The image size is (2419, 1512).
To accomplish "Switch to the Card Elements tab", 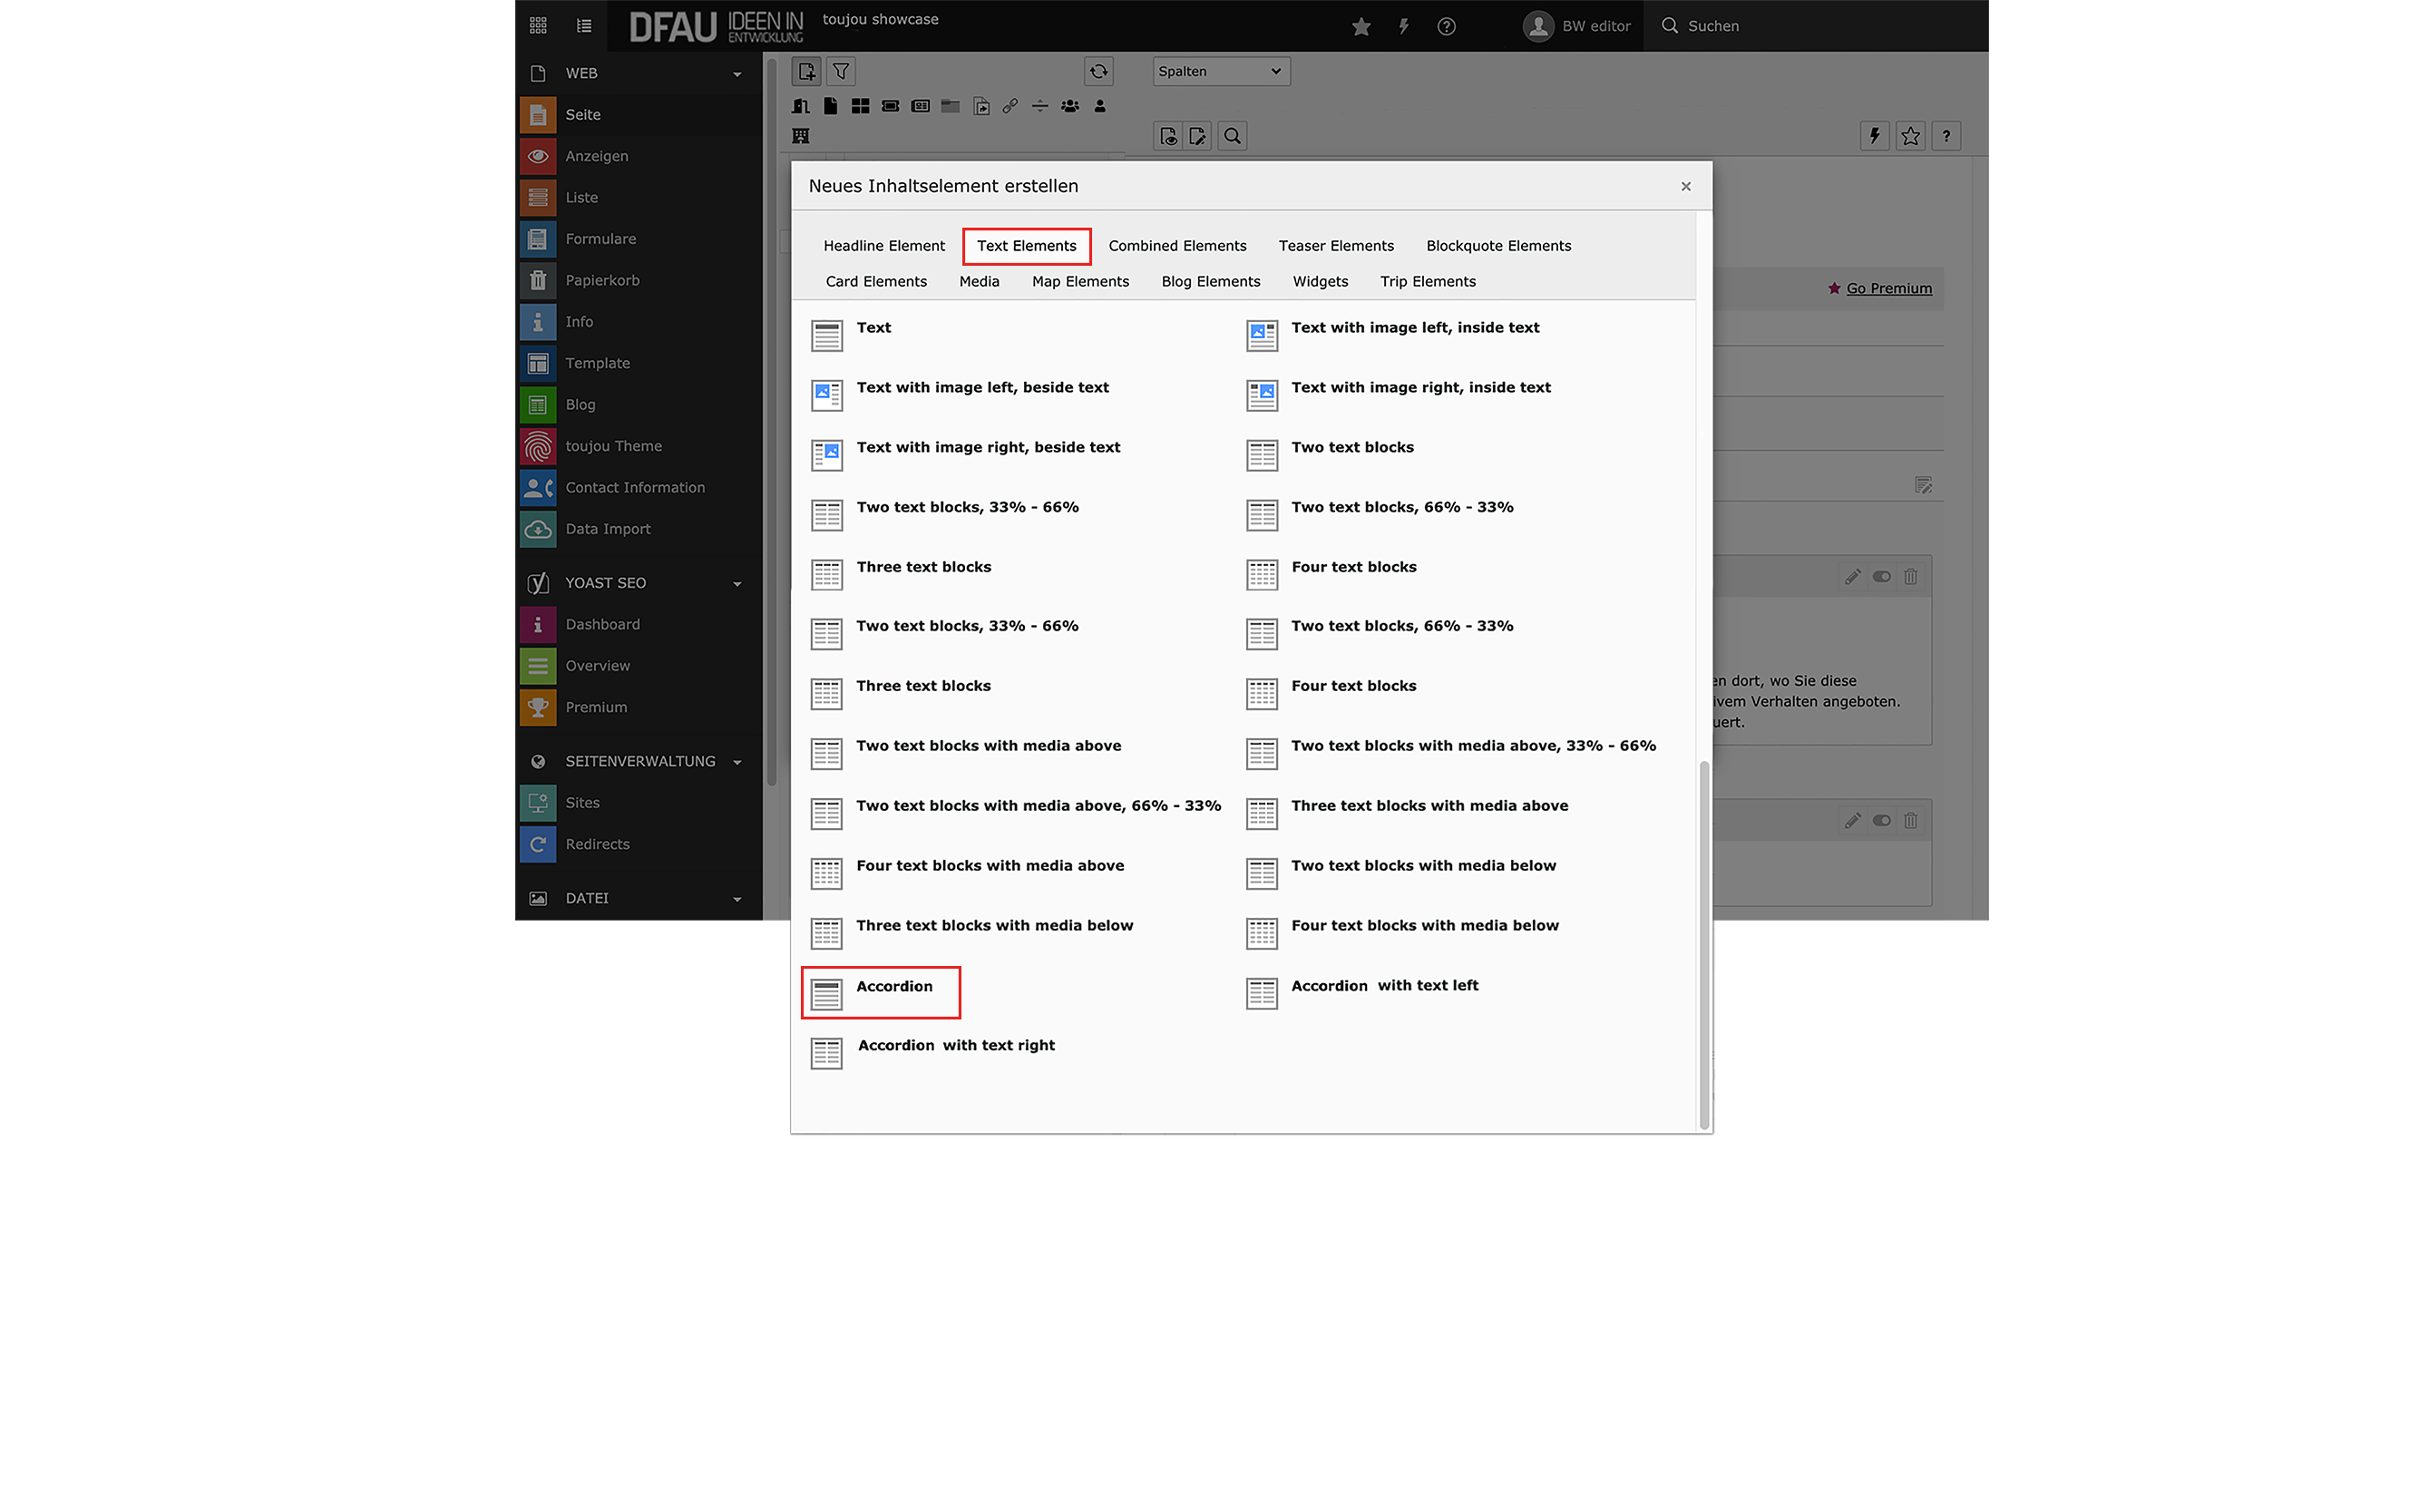I will [876, 282].
